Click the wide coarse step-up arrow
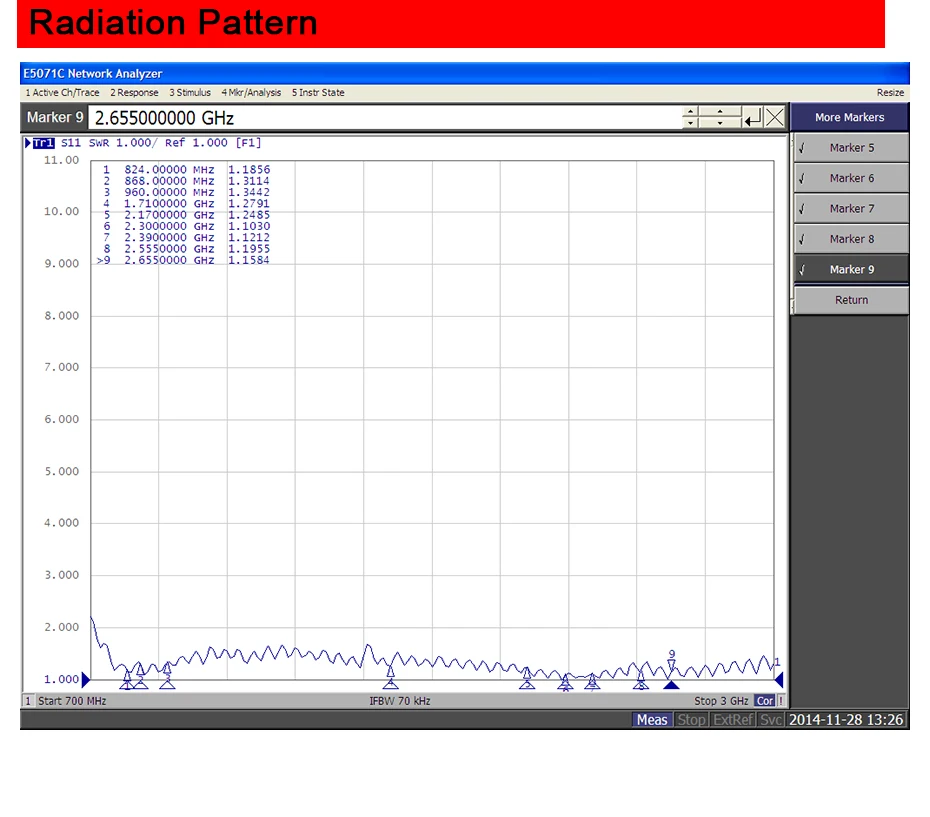The height and width of the screenshot is (817, 930). point(719,112)
